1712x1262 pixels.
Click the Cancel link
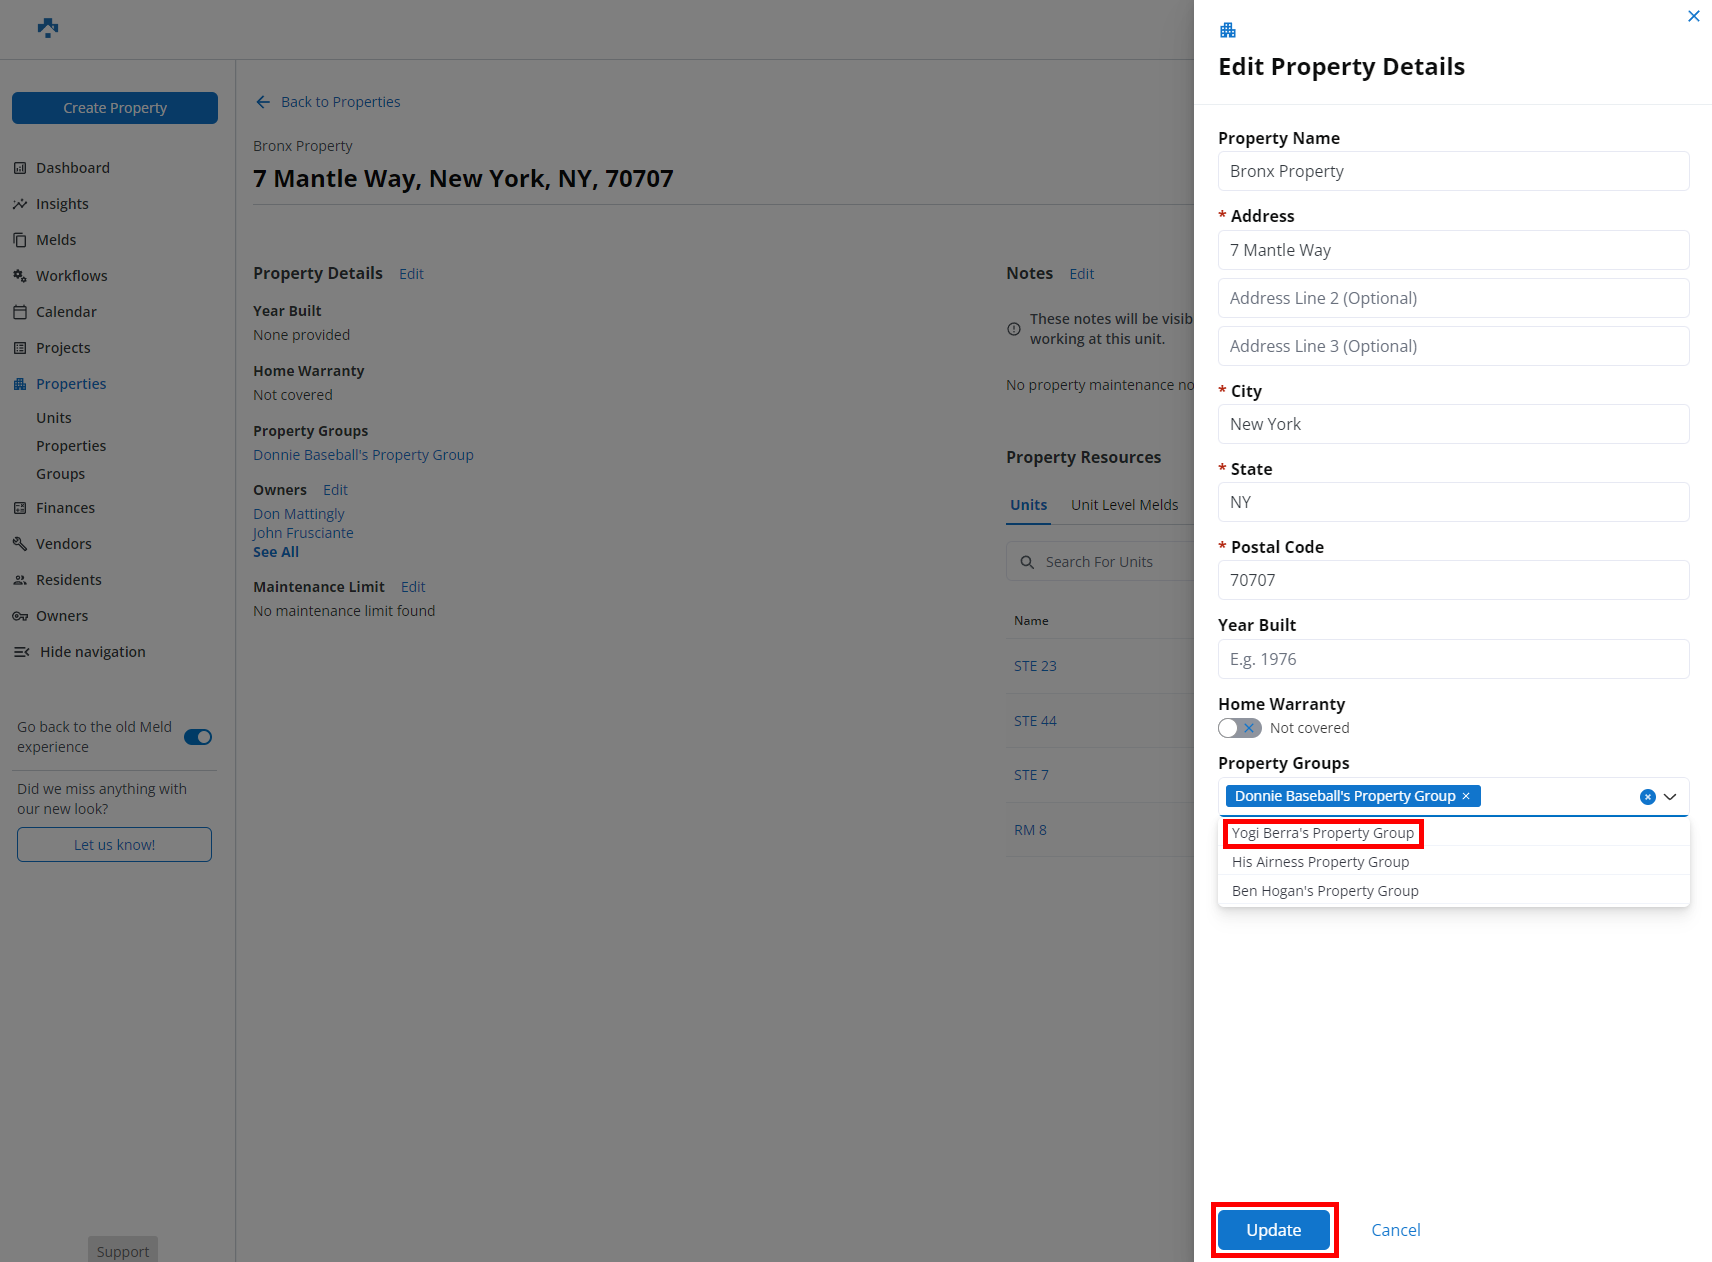pos(1395,1230)
